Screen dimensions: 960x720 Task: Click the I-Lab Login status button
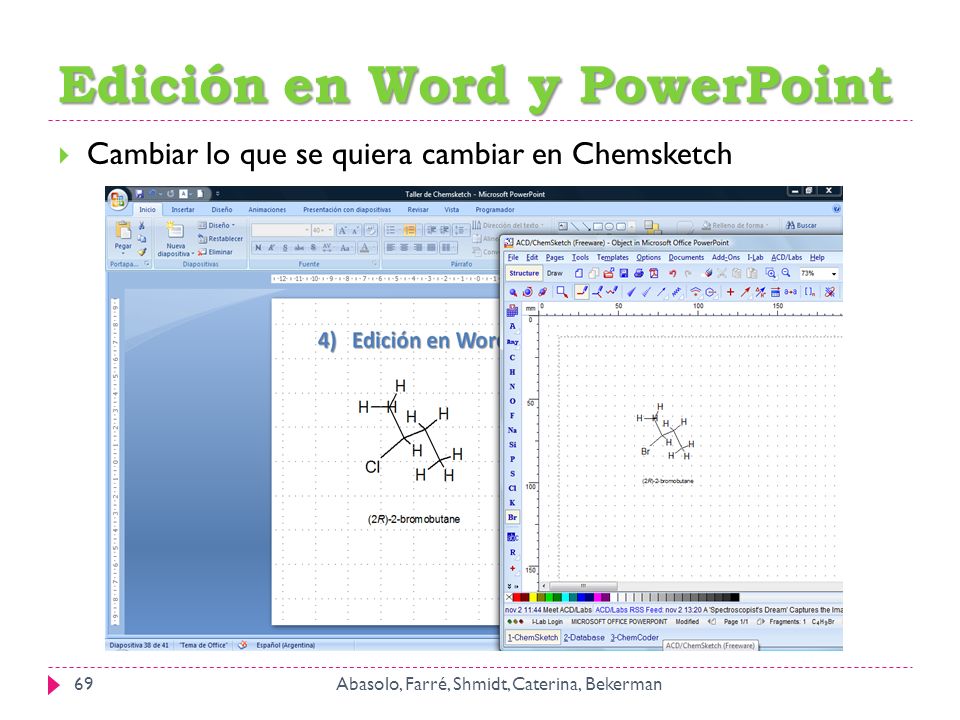[546, 621]
